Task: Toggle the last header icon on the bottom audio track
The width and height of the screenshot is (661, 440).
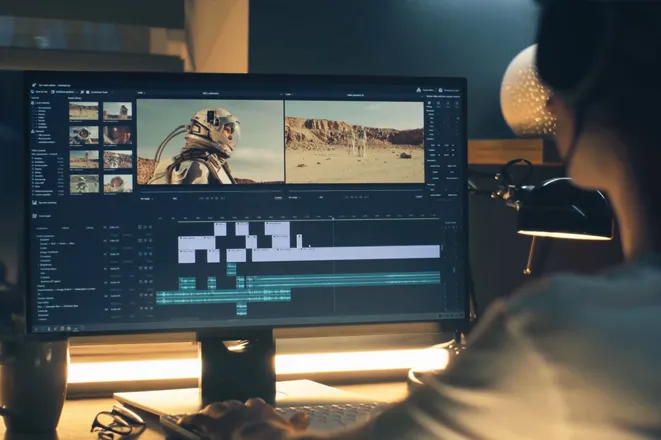Action: coord(151,308)
